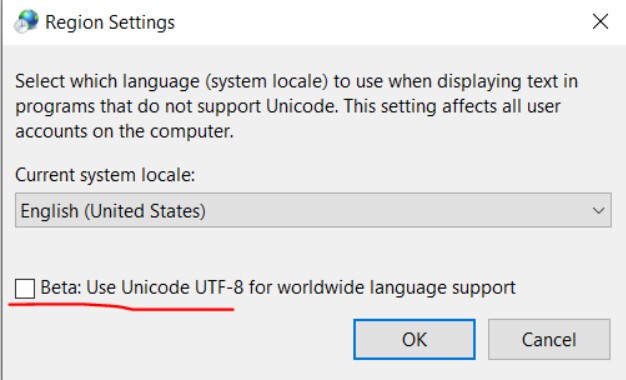The width and height of the screenshot is (626, 380).
Task: Expand the system locale dropdown arrow
Action: point(598,210)
